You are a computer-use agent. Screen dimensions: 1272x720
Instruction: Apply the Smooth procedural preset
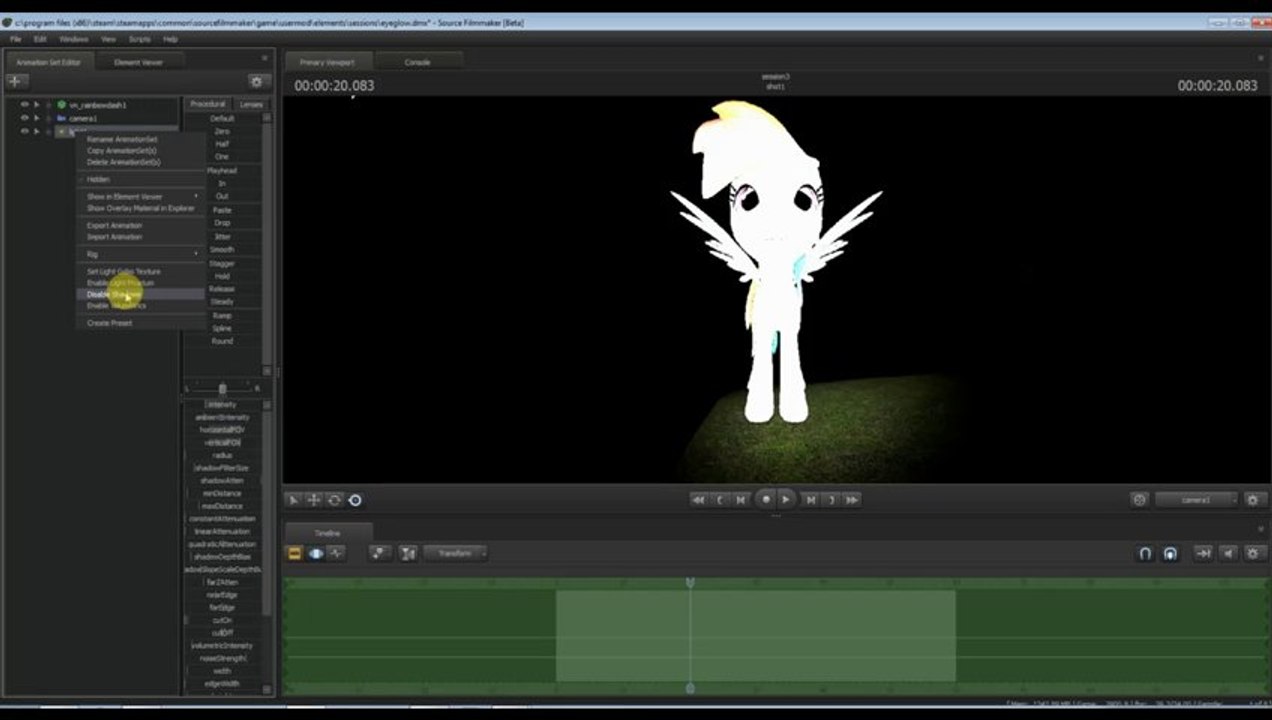222,250
